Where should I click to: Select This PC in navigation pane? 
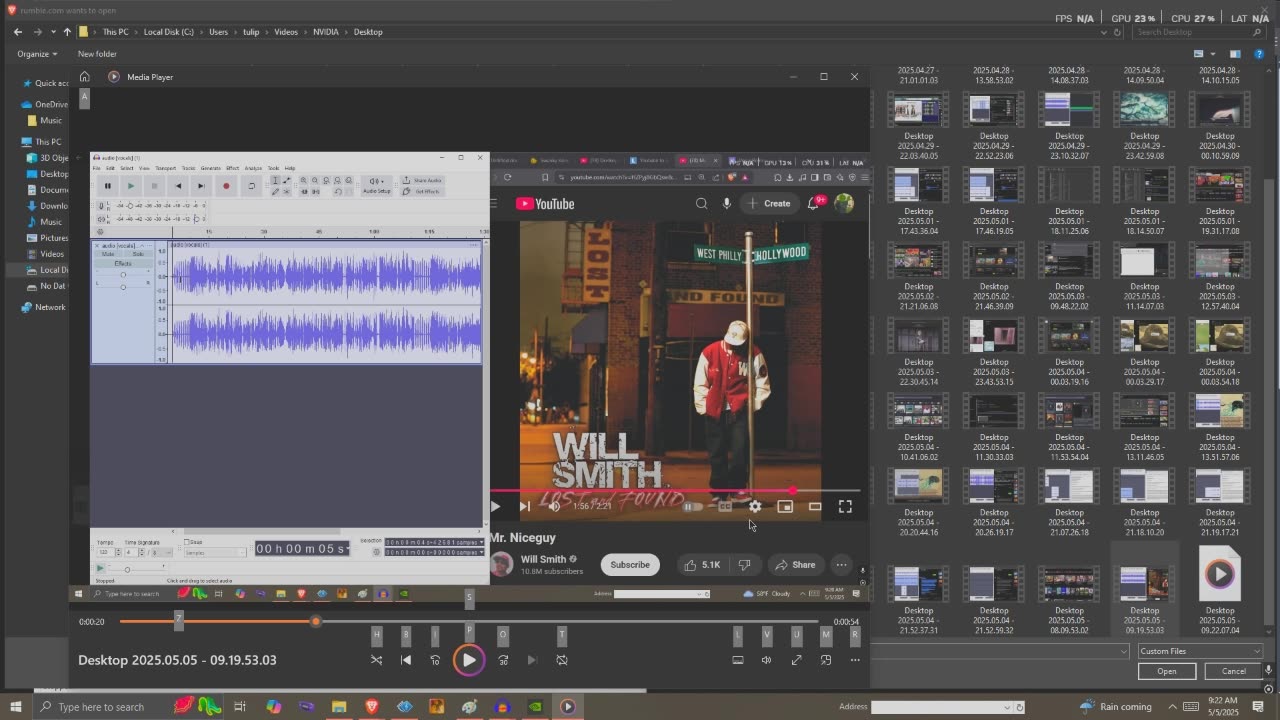pyautogui.click(x=41, y=142)
